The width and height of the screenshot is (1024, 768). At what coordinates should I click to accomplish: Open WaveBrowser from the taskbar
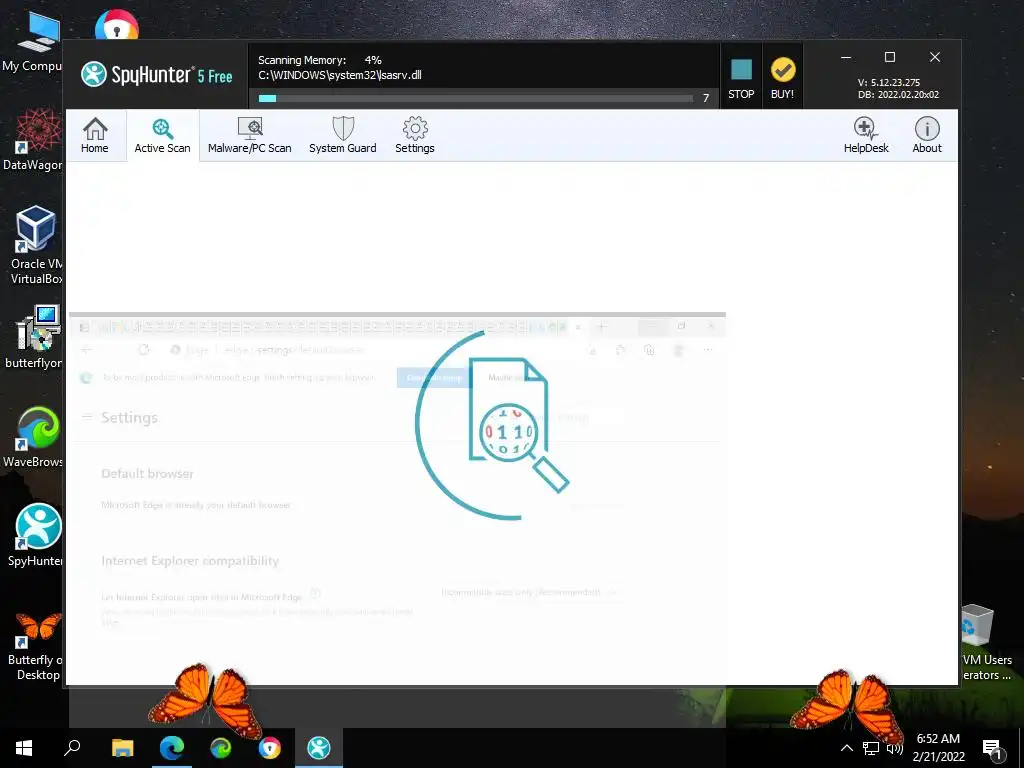221,748
